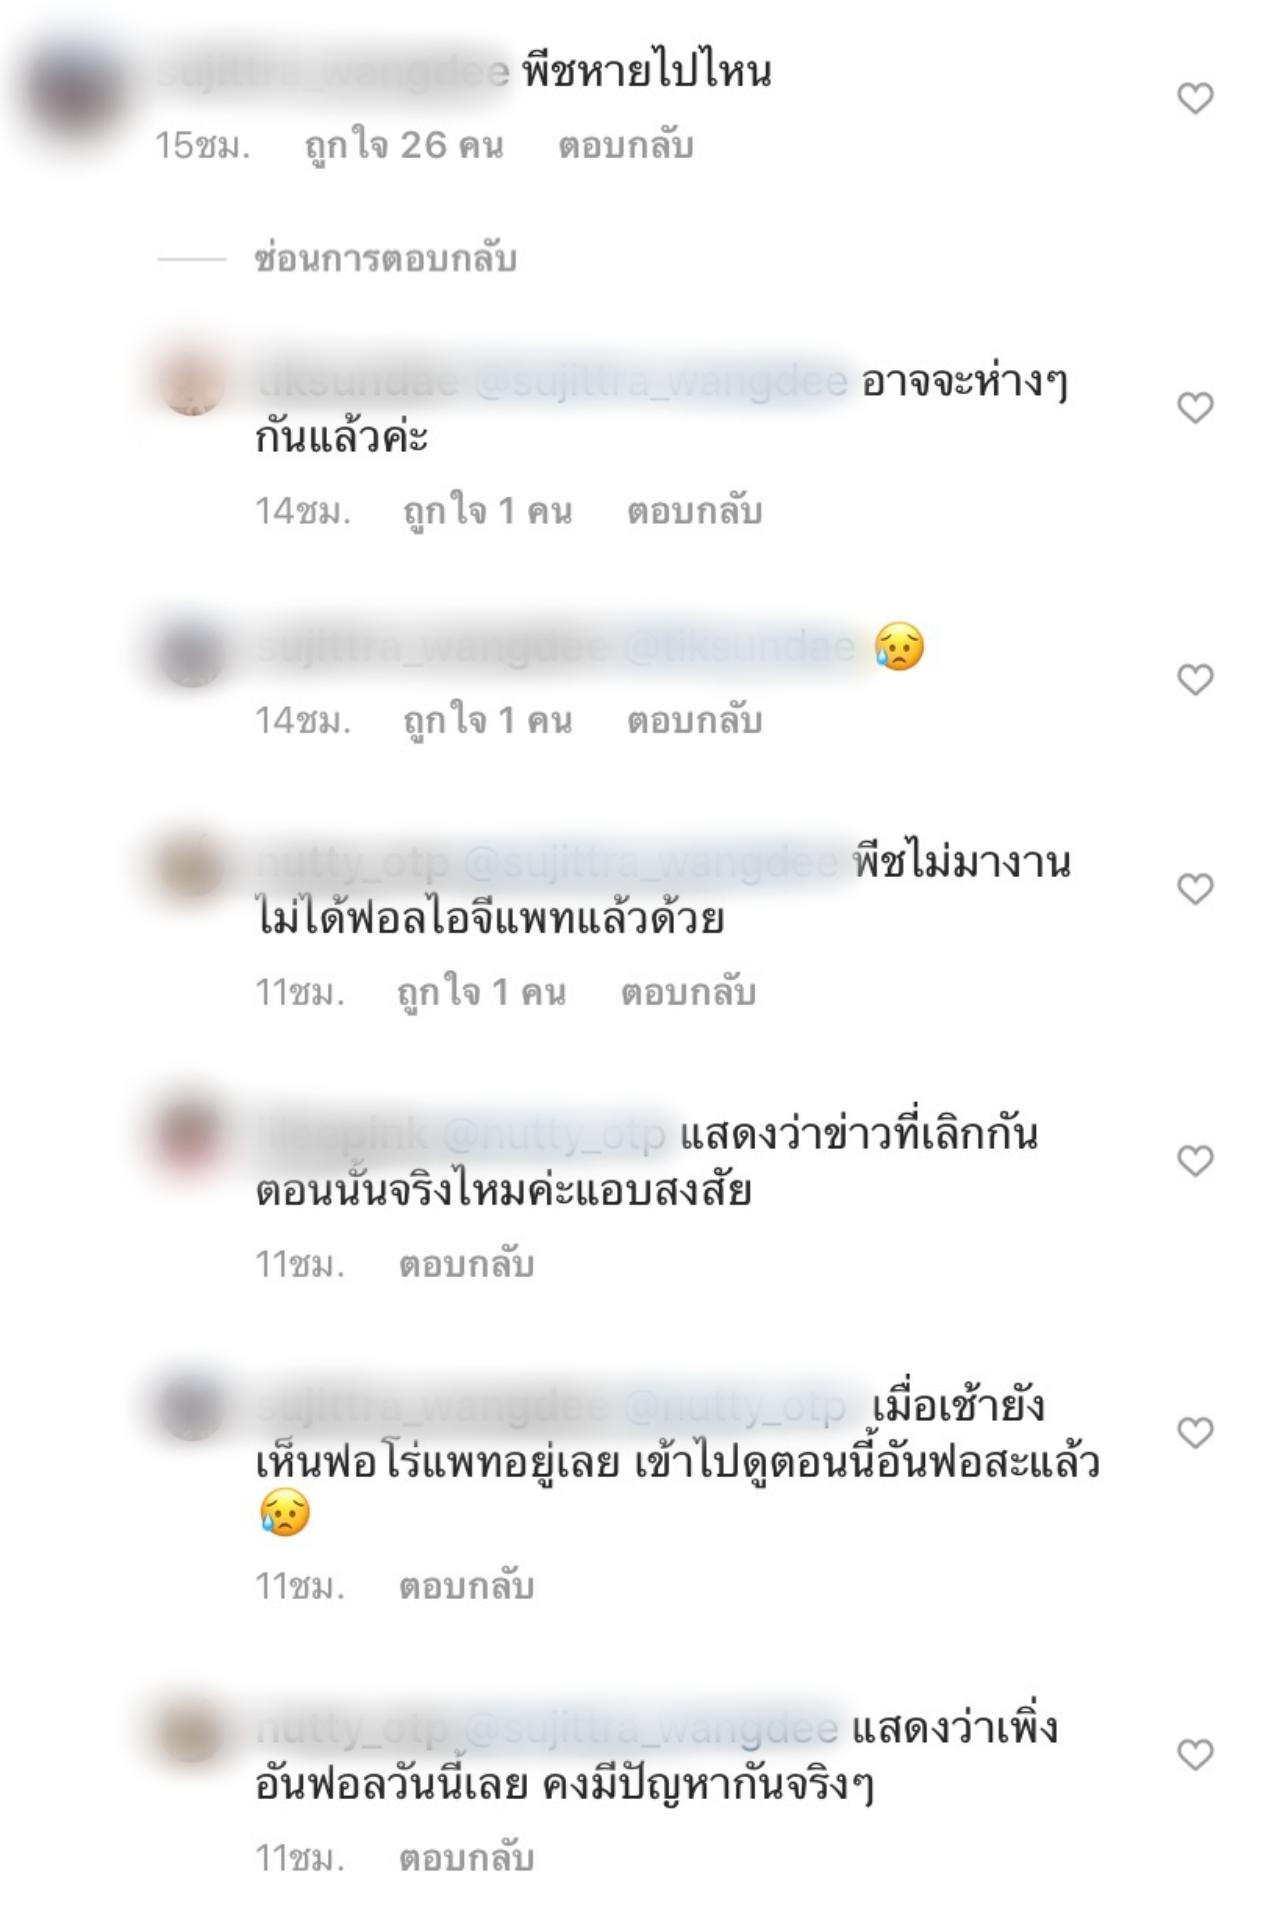
Task: Open the 1-person likes list under "อาจจะห่างๆ"
Action: tap(487, 511)
